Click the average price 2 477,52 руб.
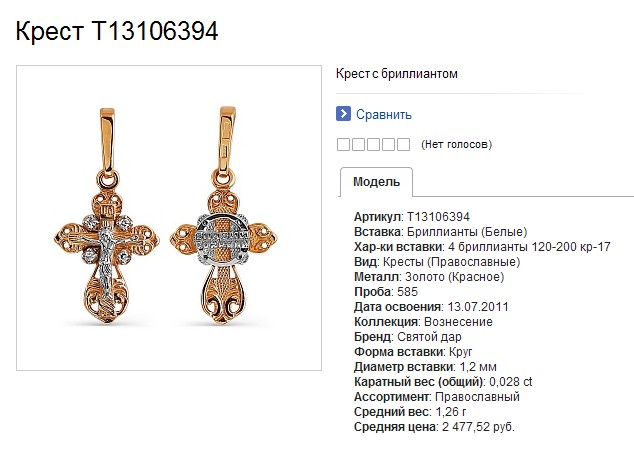The height and width of the screenshot is (454, 634). tap(478, 427)
